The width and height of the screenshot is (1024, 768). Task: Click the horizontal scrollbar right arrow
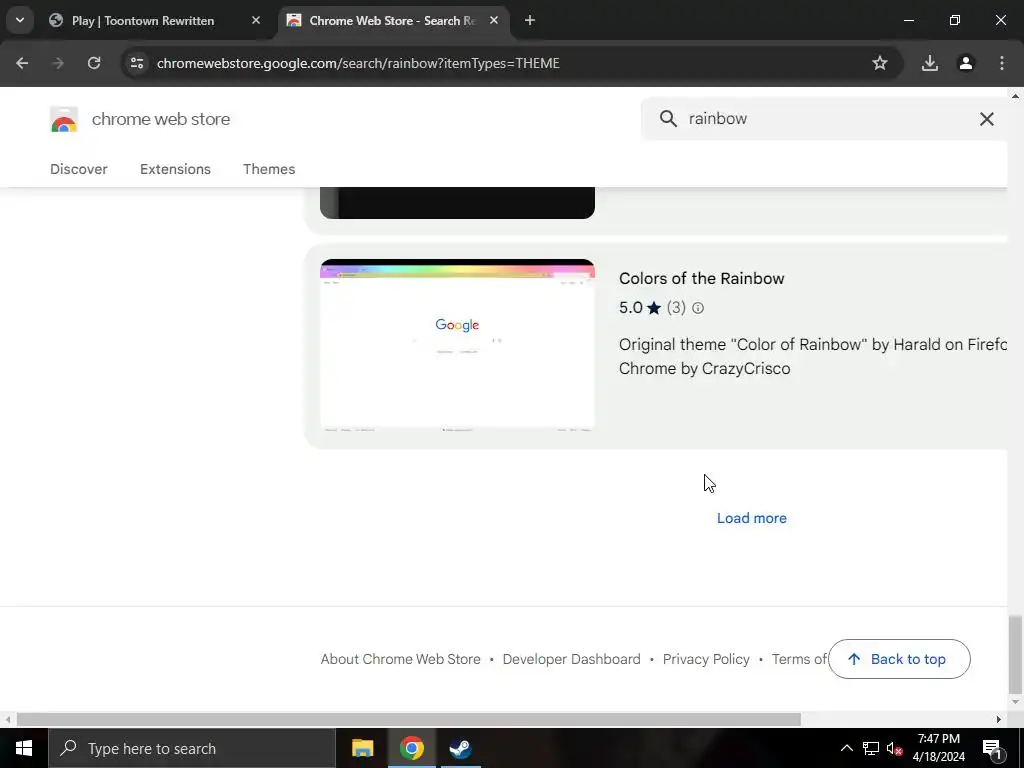click(999, 720)
